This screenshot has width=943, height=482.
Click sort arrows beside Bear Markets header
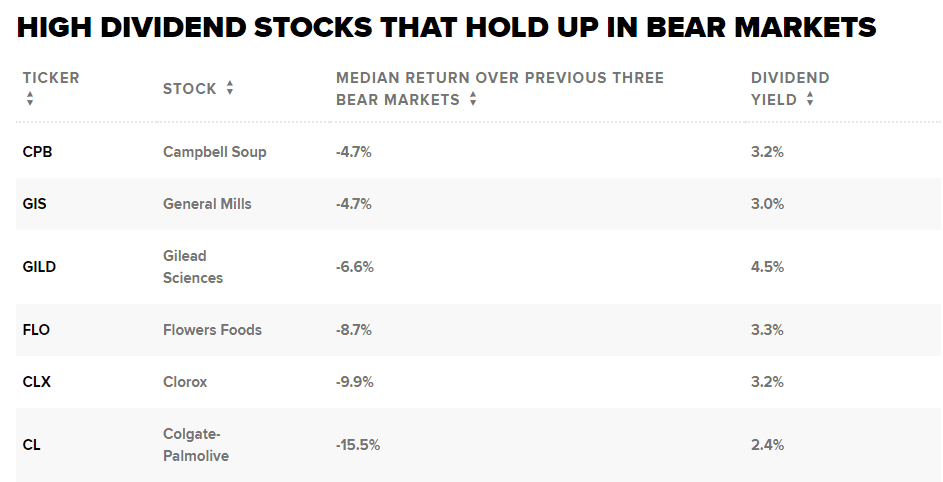coord(473,99)
